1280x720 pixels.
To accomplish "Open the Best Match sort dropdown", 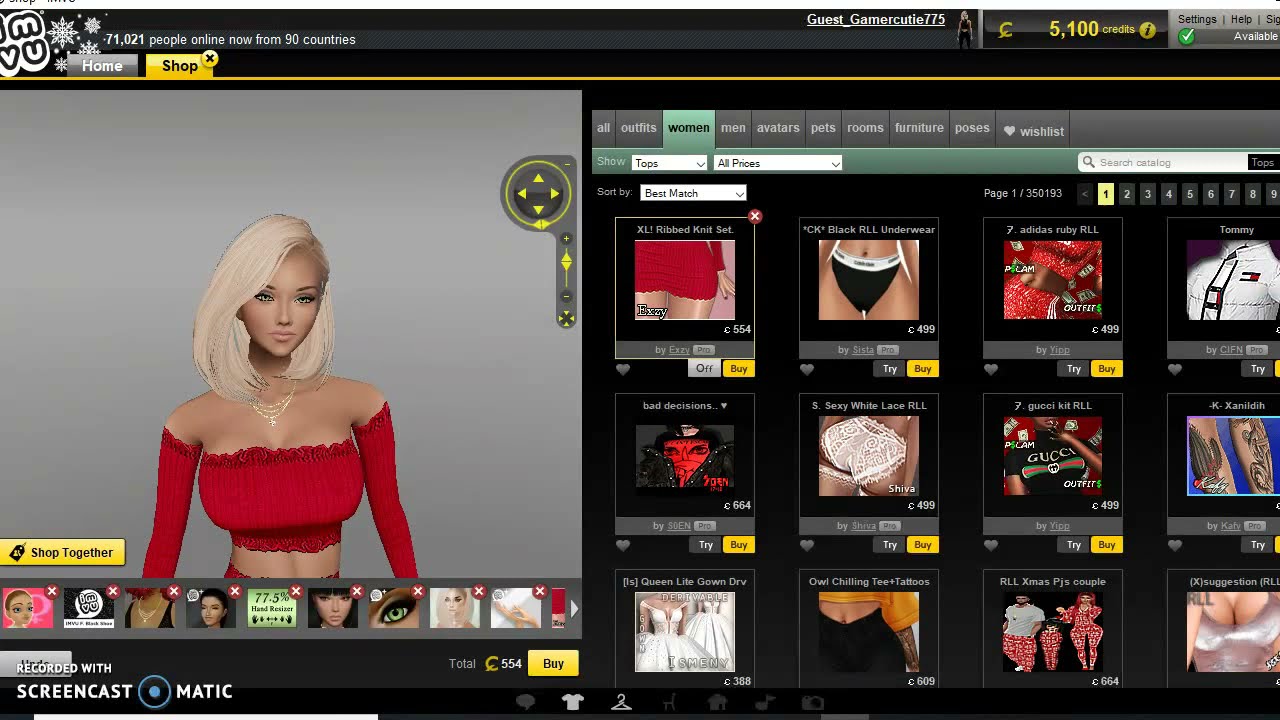I will [693, 193].
